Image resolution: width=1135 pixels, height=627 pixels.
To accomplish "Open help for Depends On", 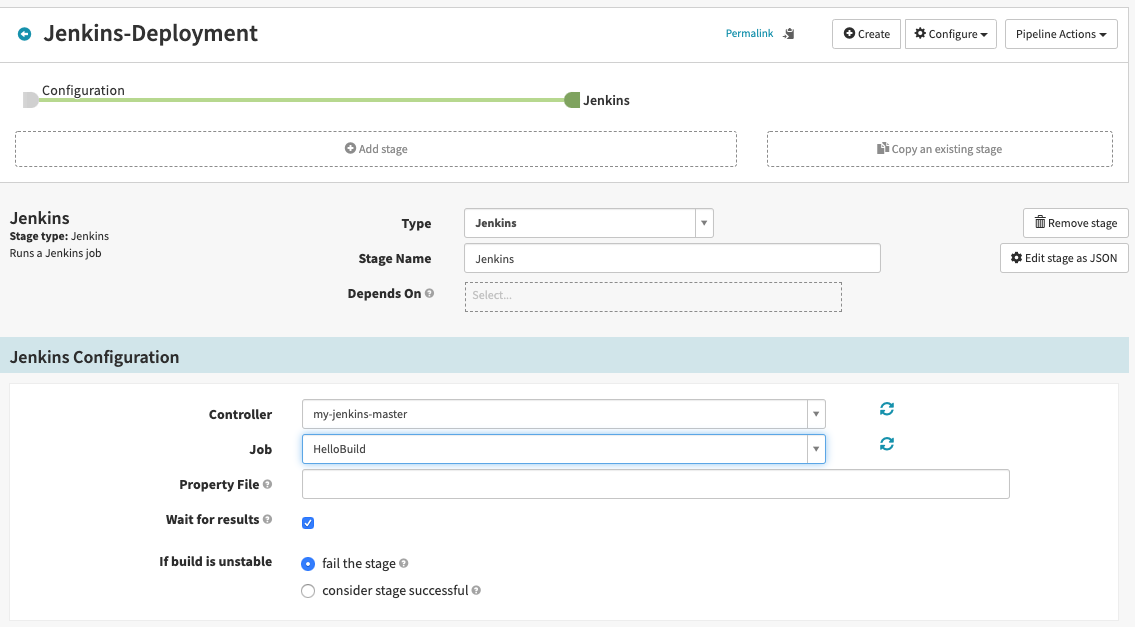I will (429, 293).
